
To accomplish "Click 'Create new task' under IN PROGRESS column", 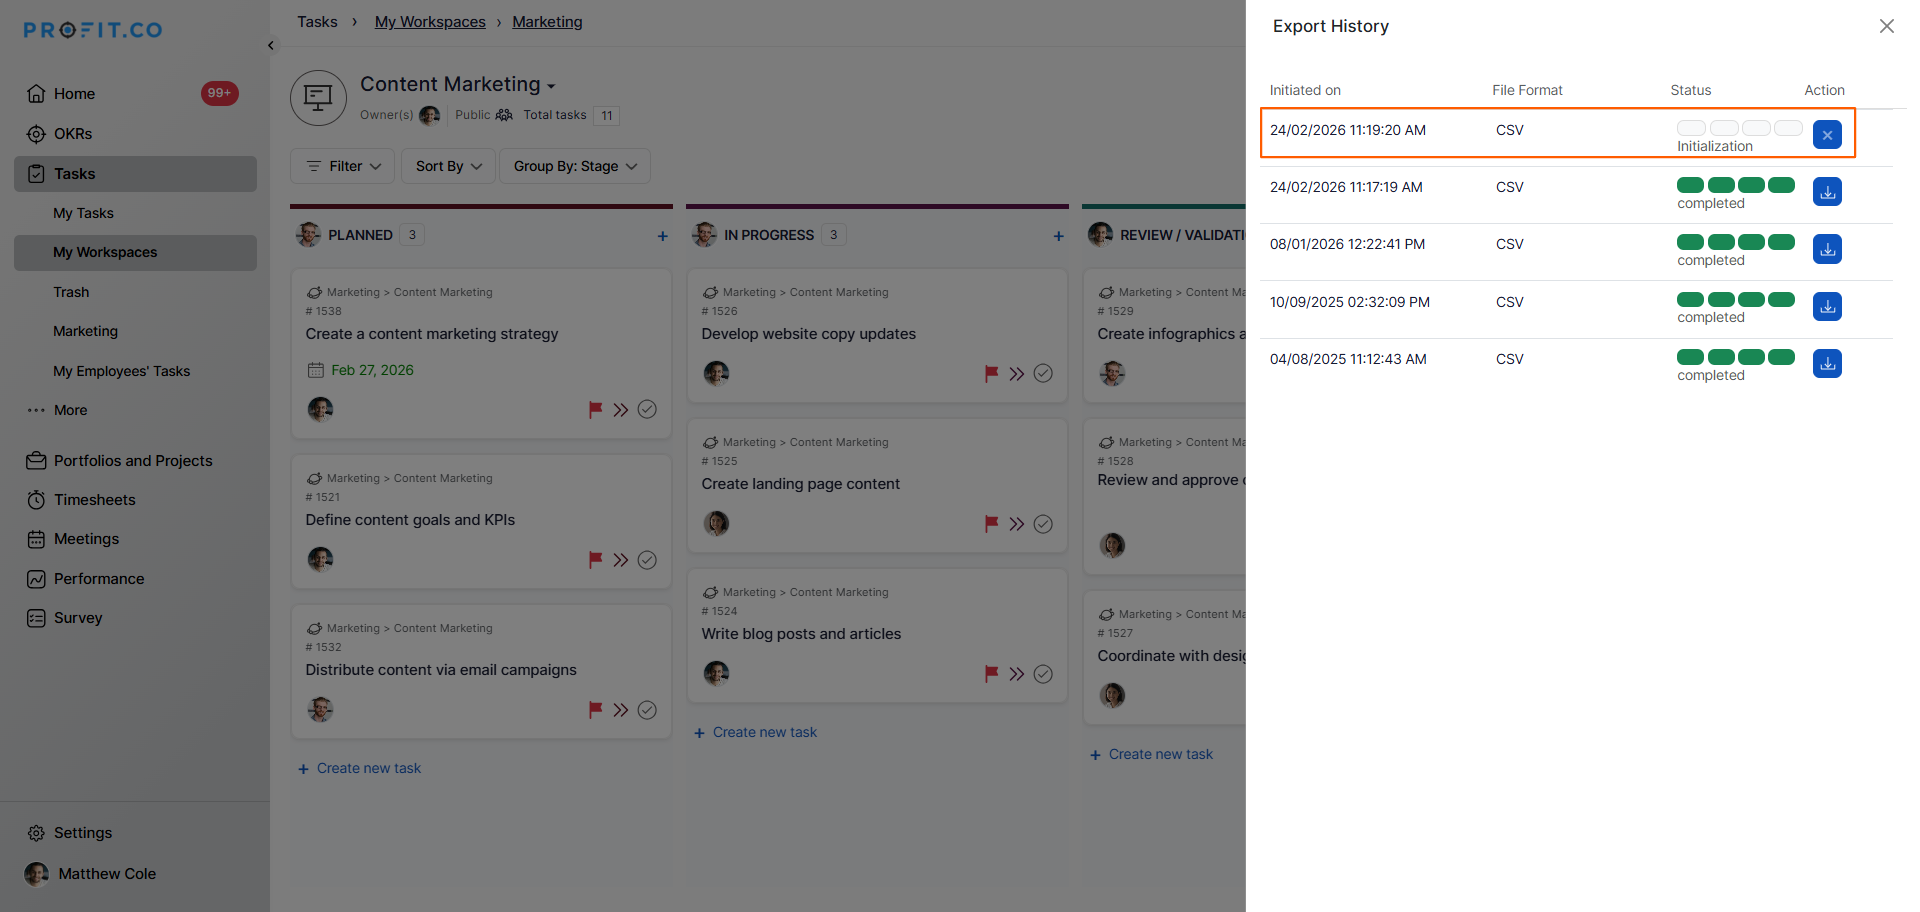I will pos(755,732).
